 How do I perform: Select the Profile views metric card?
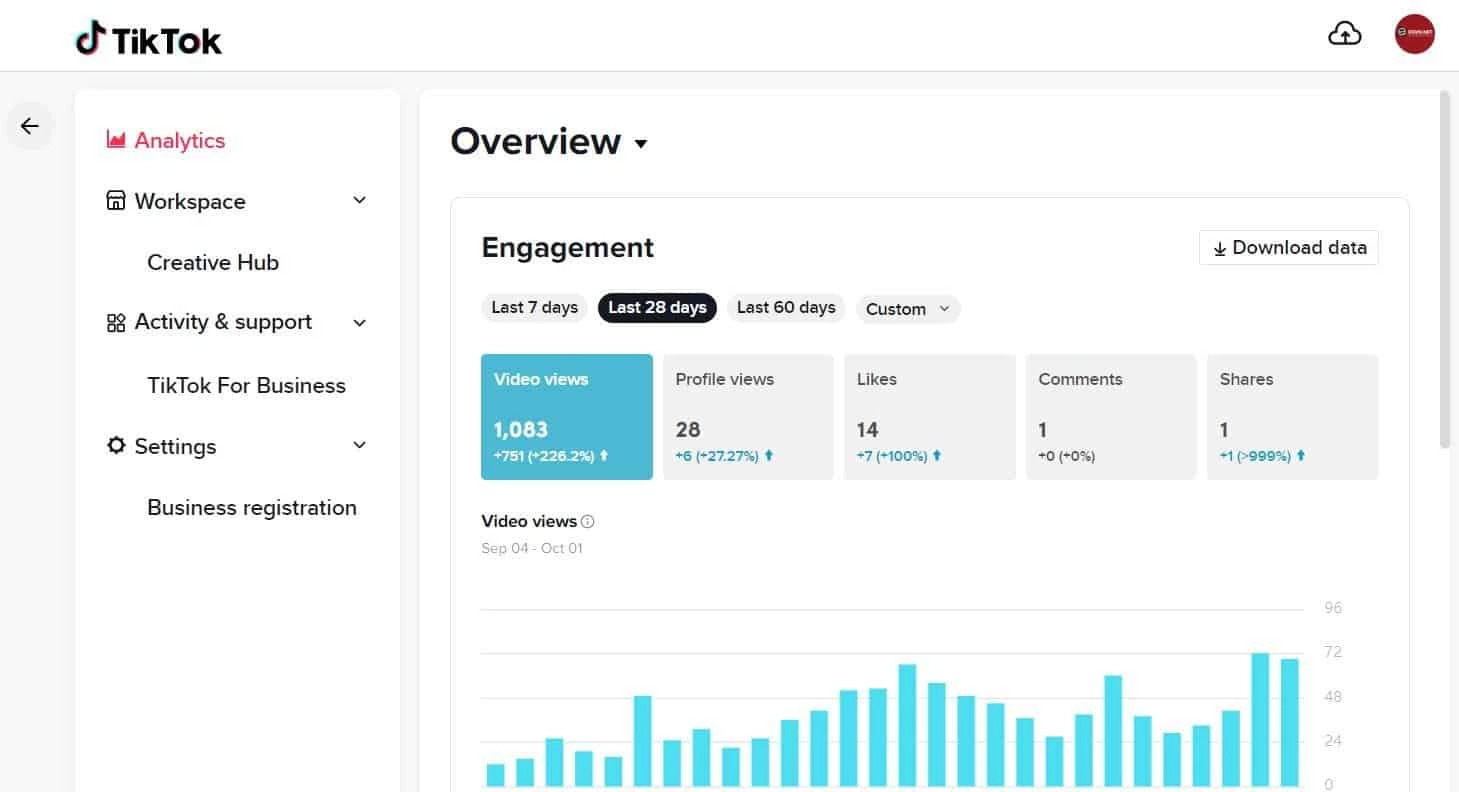(747, 416)
